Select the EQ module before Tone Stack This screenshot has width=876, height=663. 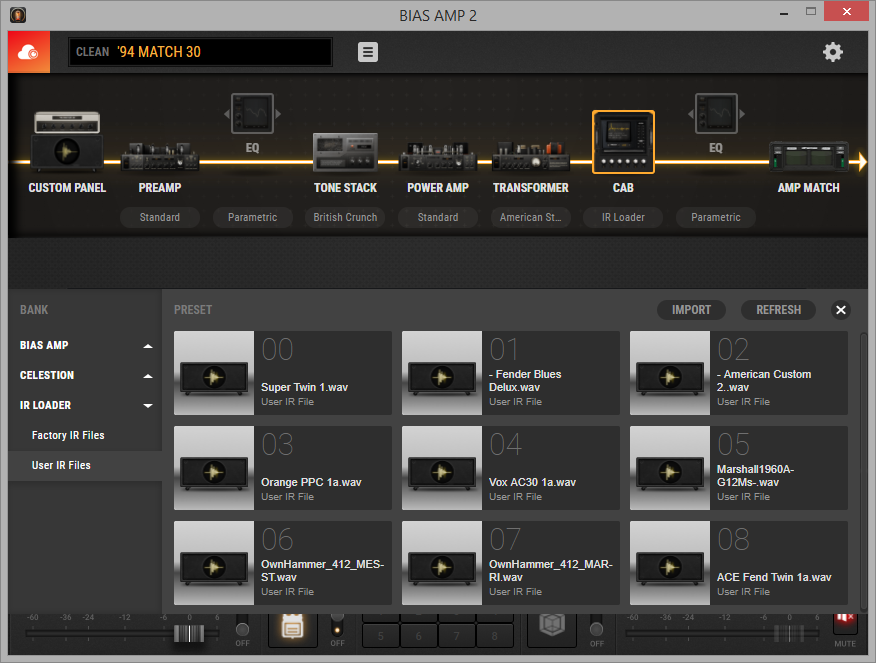[253, 113]
